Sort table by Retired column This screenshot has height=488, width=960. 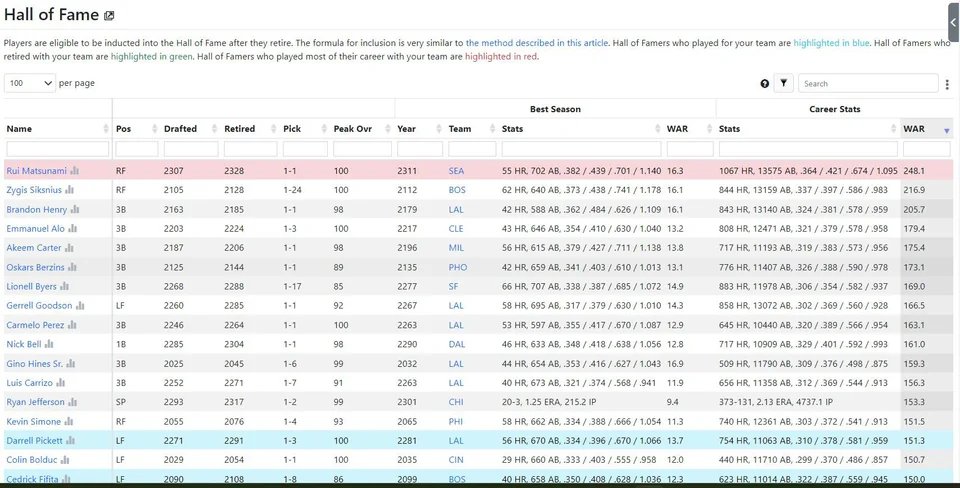[250, 129]
